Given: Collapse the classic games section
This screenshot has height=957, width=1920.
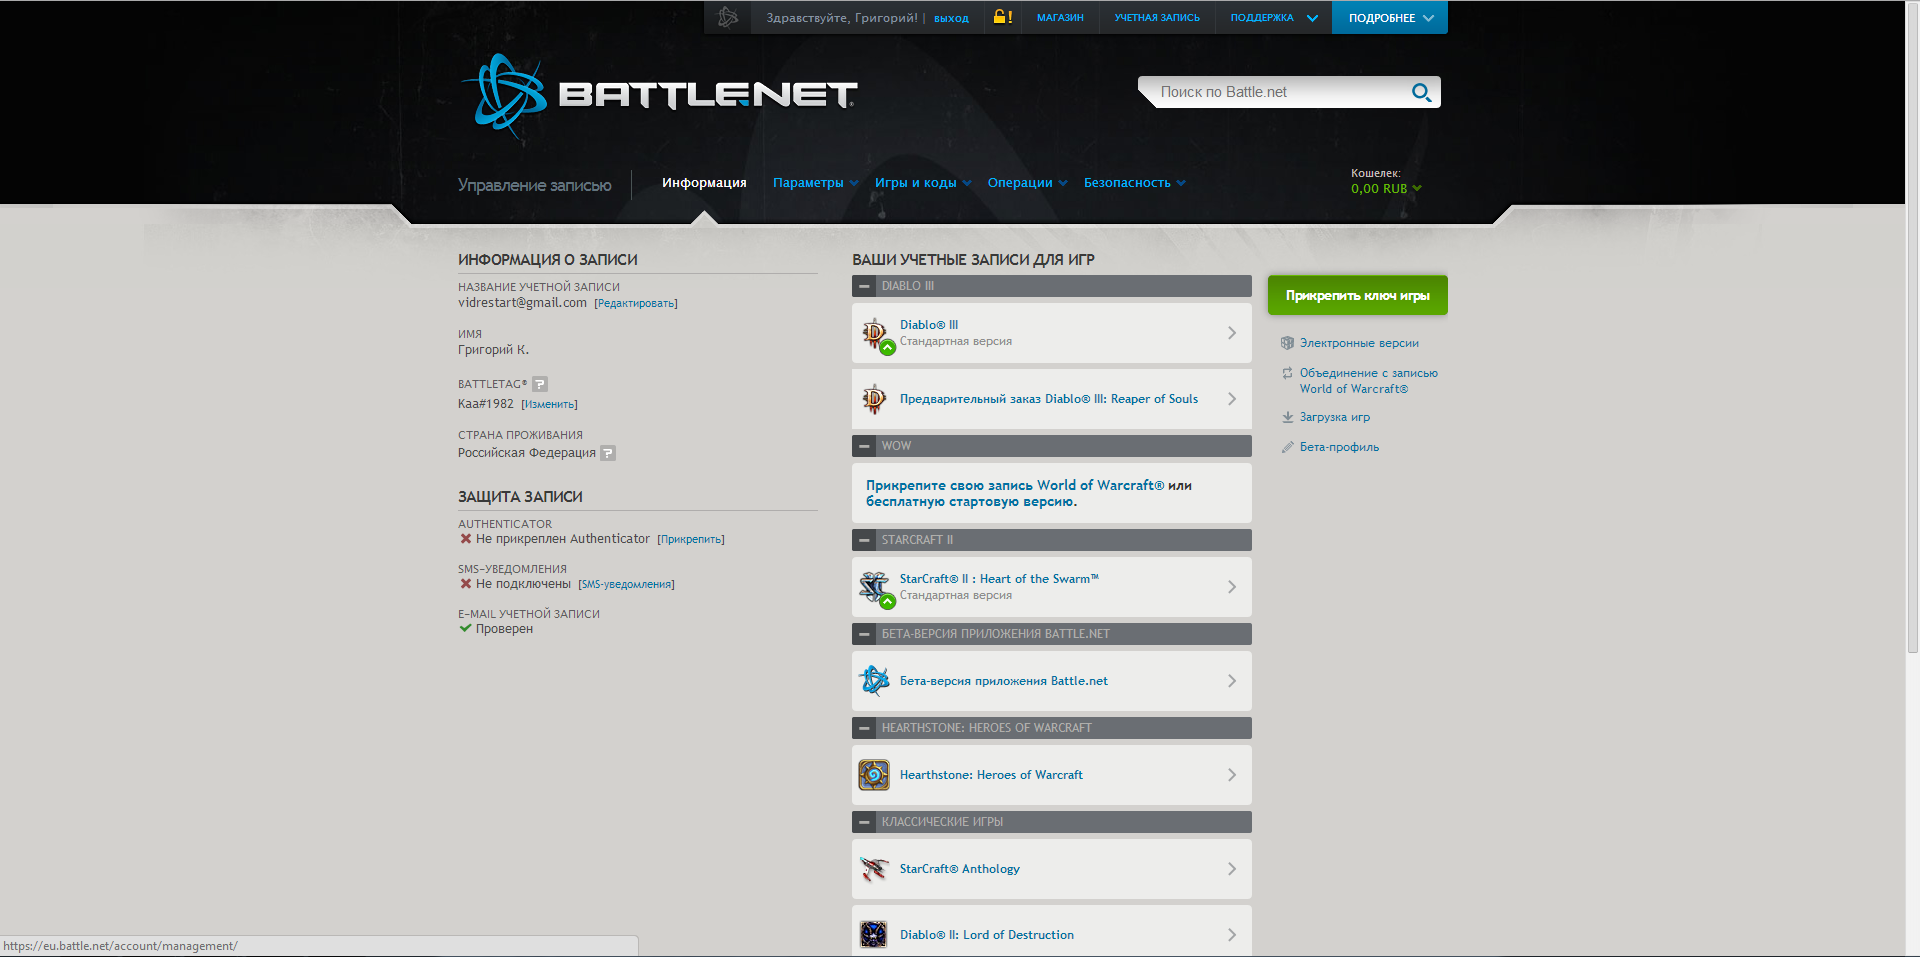Looking at the screenshot, I should [x=865, y=822].
